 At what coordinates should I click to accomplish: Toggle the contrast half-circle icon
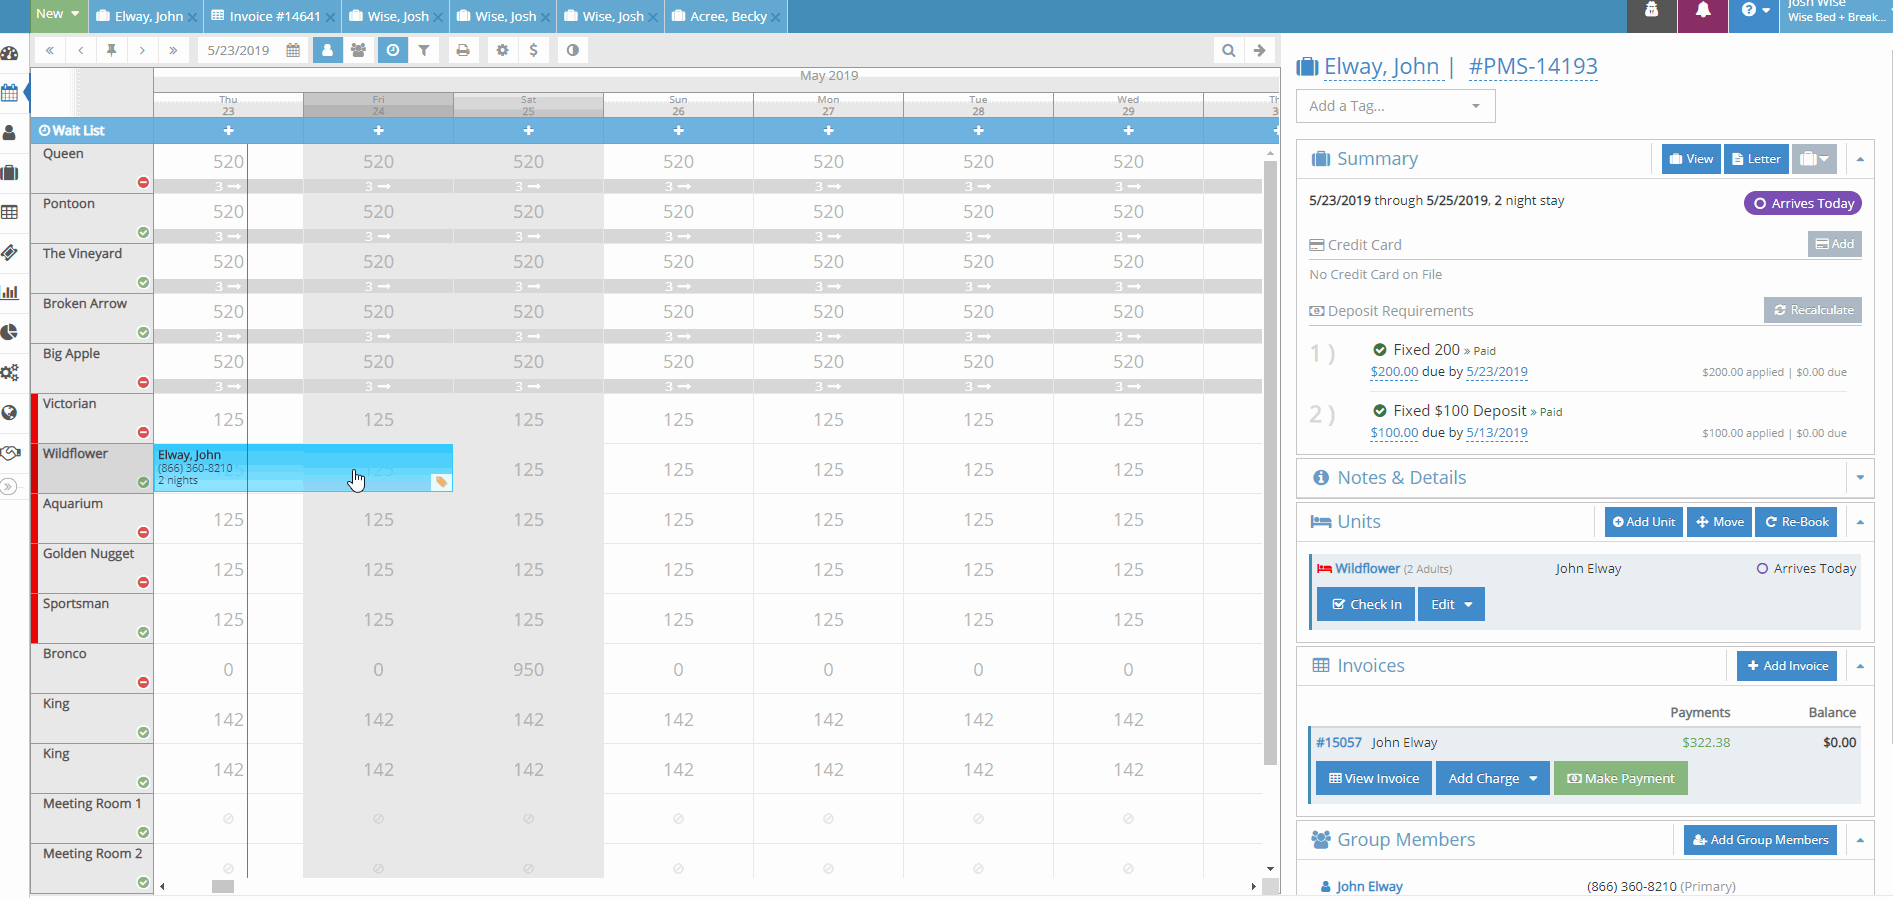point(572,50)
